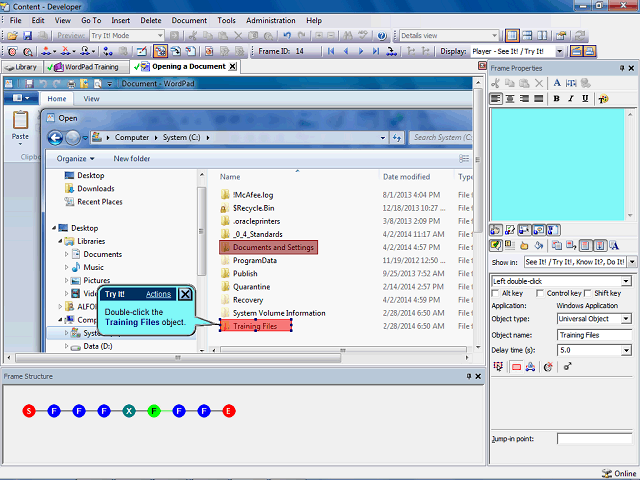Open the Details view dropdown

[x=494, y=36]
